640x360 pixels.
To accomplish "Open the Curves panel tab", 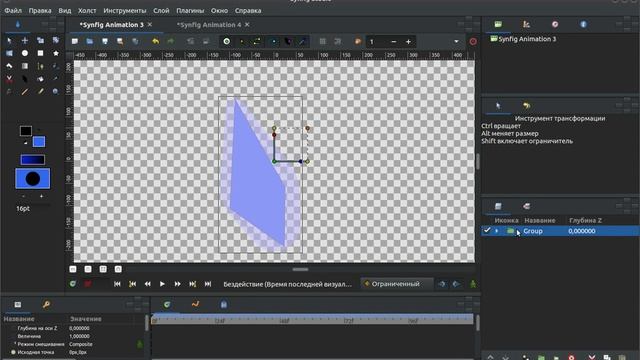I will pos(196,304).
